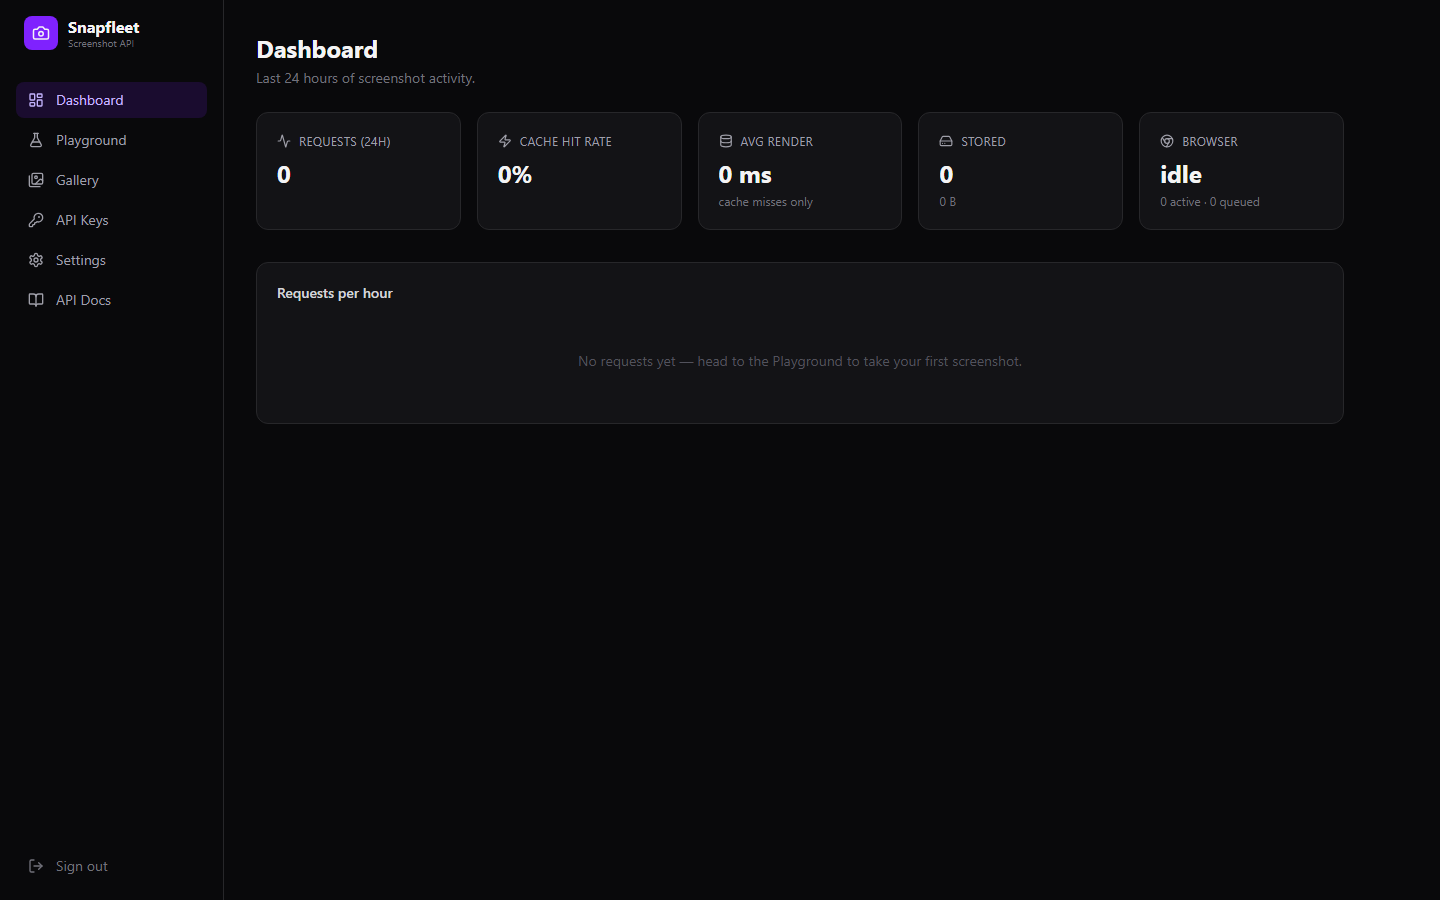This screenshot has width=1440, height=900.
Task: Click the 'No requests yet' empty-state message
Action: [800, 361]
